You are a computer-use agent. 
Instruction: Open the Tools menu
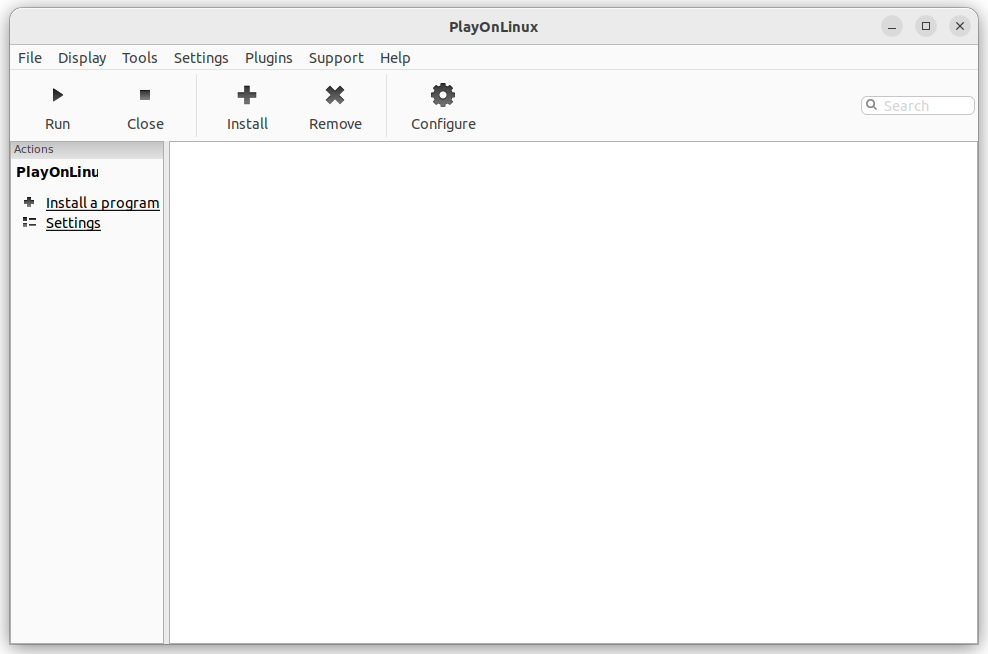(139, 58)
